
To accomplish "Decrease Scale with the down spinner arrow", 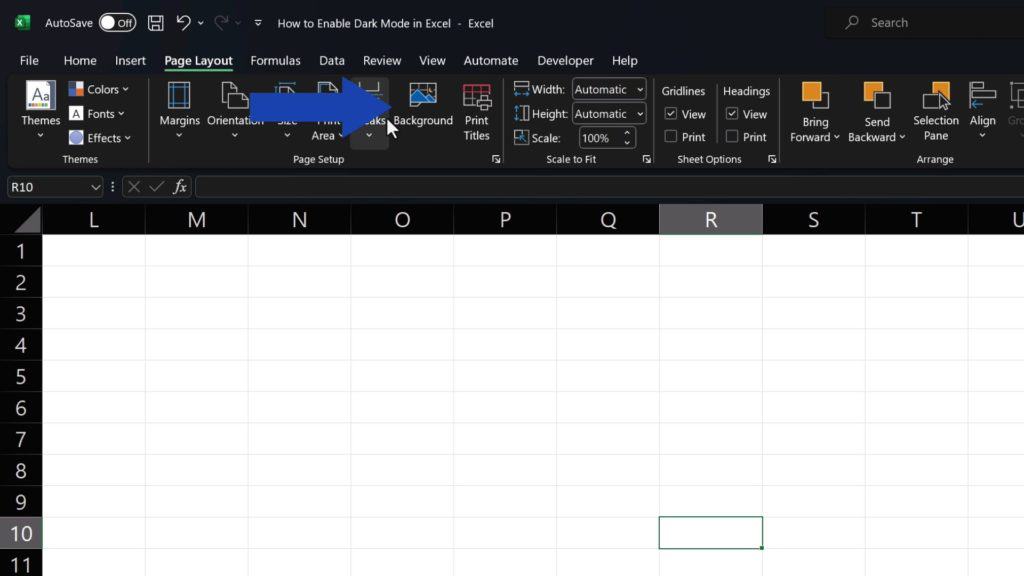I will pos(627,142).
